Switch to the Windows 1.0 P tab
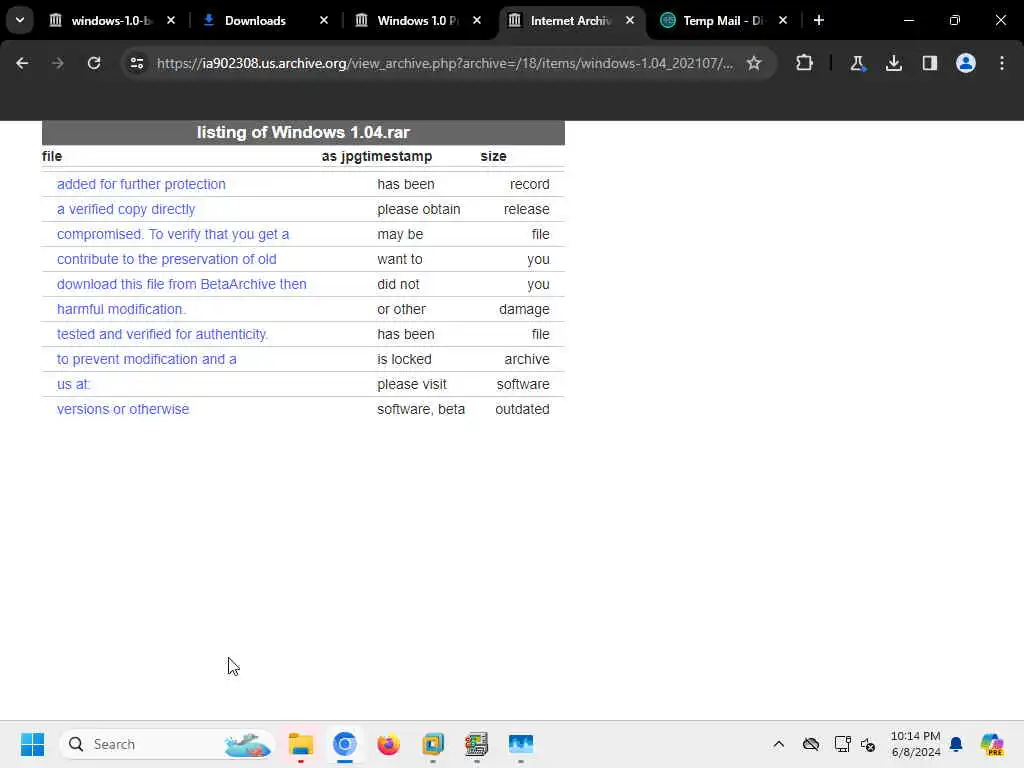This screenshot has width=1024, height=768. point(418,20)
